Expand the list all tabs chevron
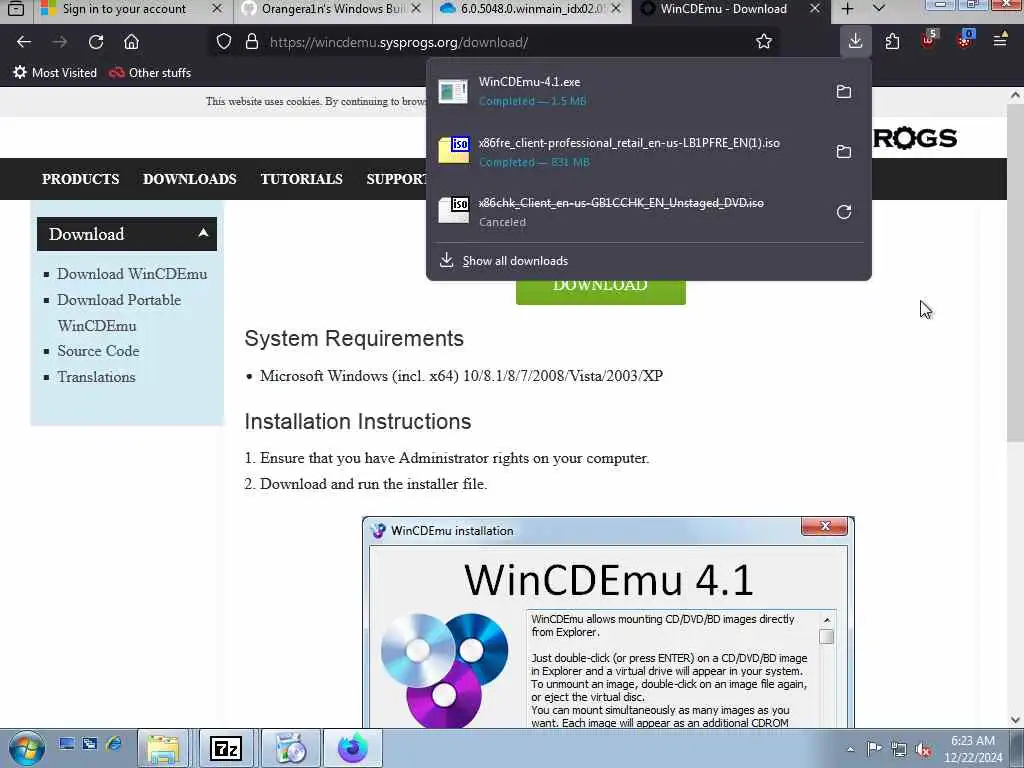The width and height of the screenshot is (1024, 768). click(879, 9)
